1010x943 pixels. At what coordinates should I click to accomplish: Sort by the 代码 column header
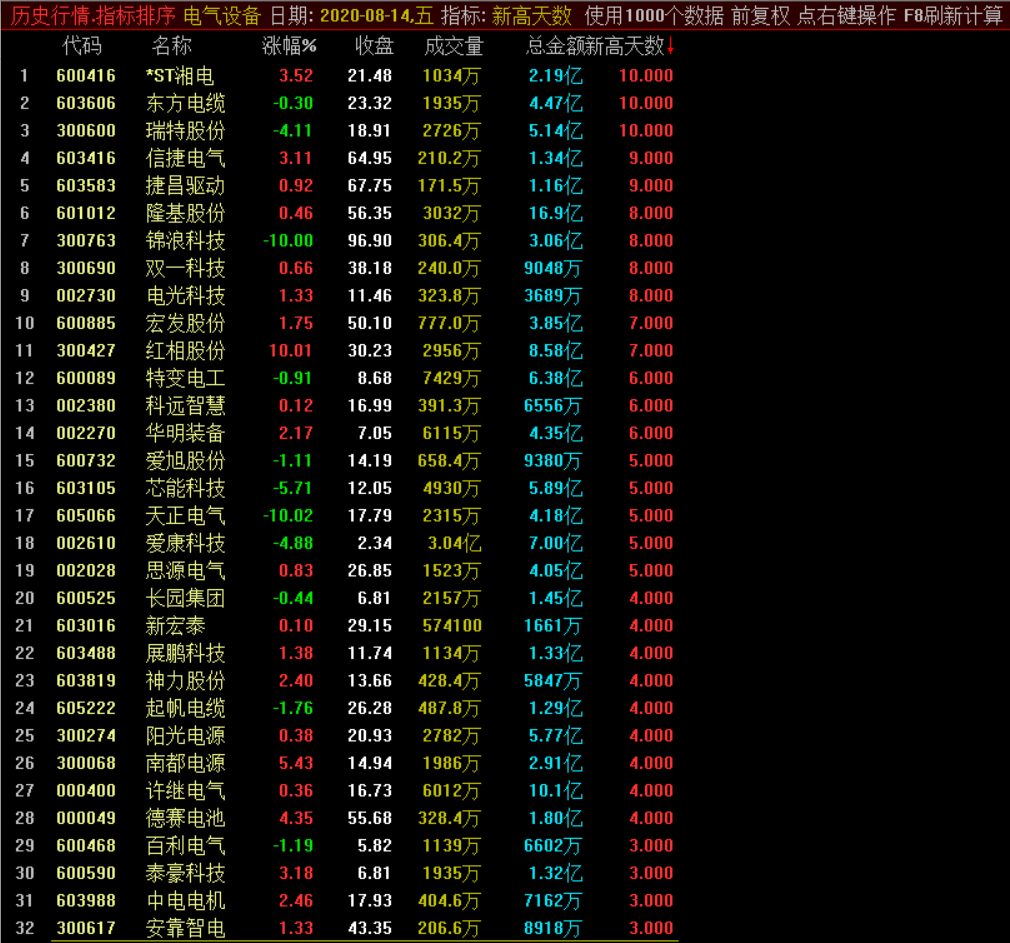click(x=82, y=46)
